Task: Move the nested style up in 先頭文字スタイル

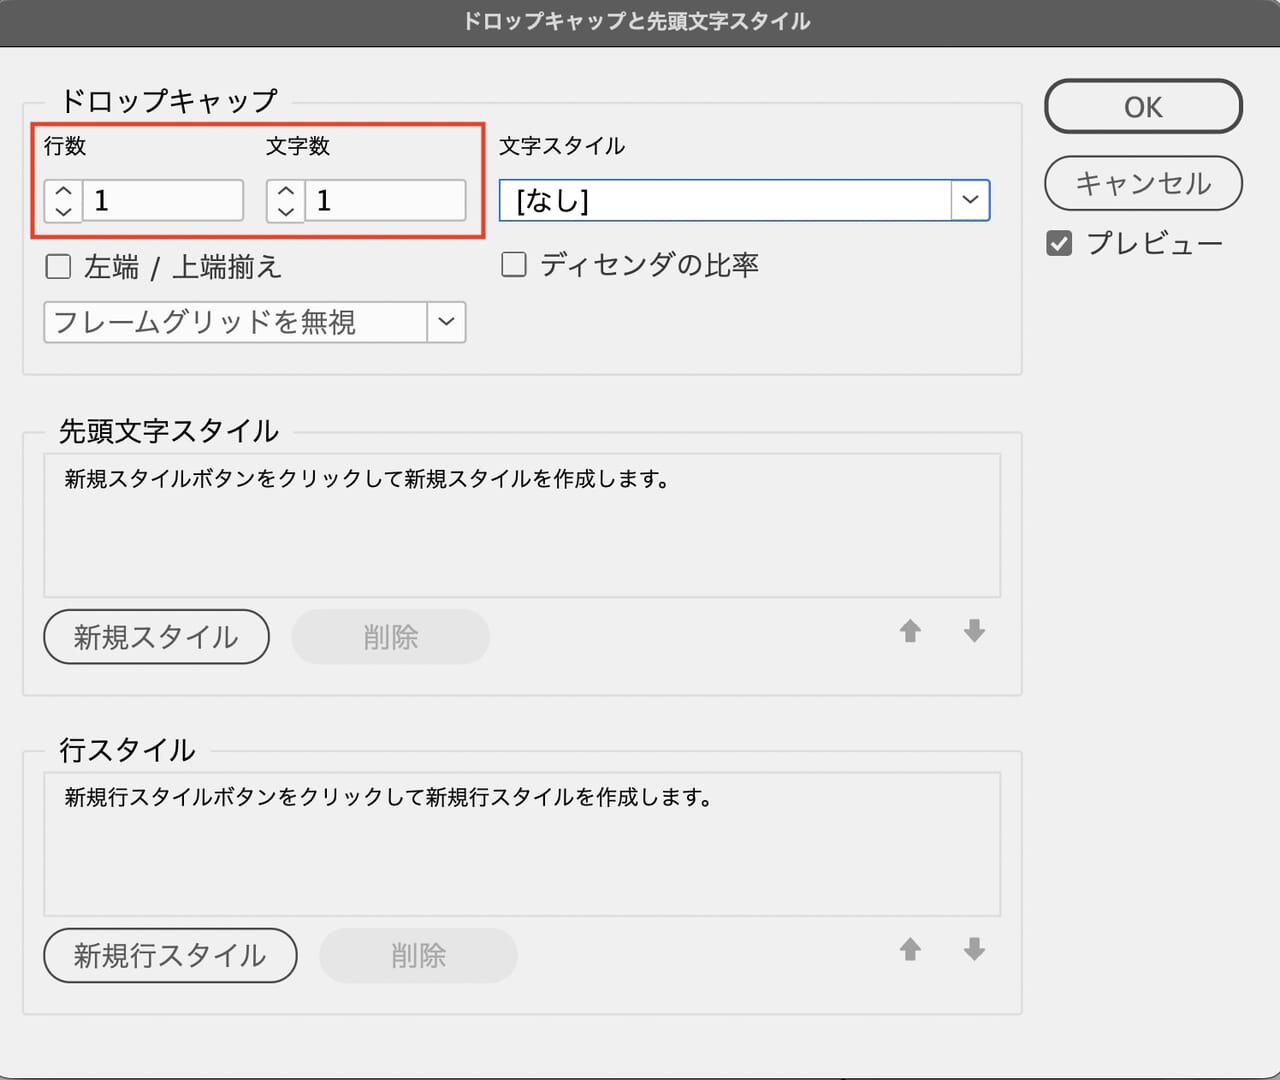Action: click(910, 632)
